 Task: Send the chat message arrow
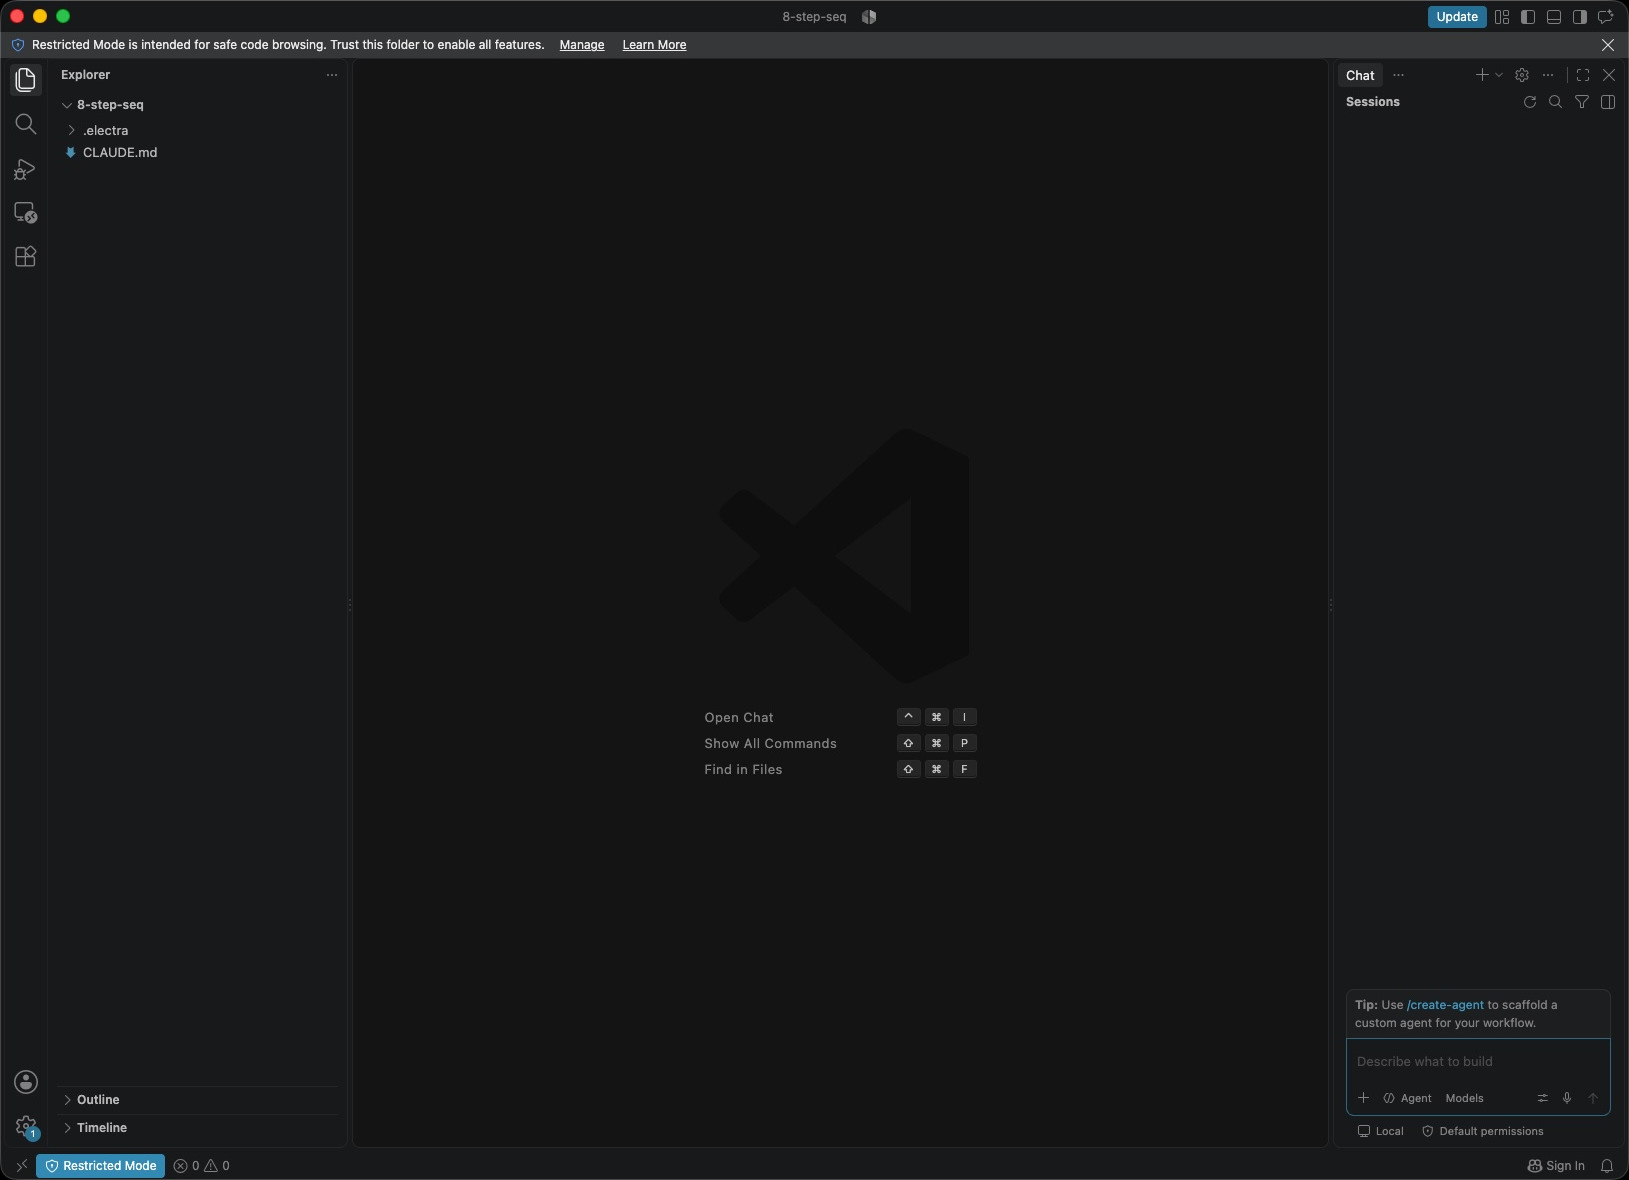point(1593,1098)
